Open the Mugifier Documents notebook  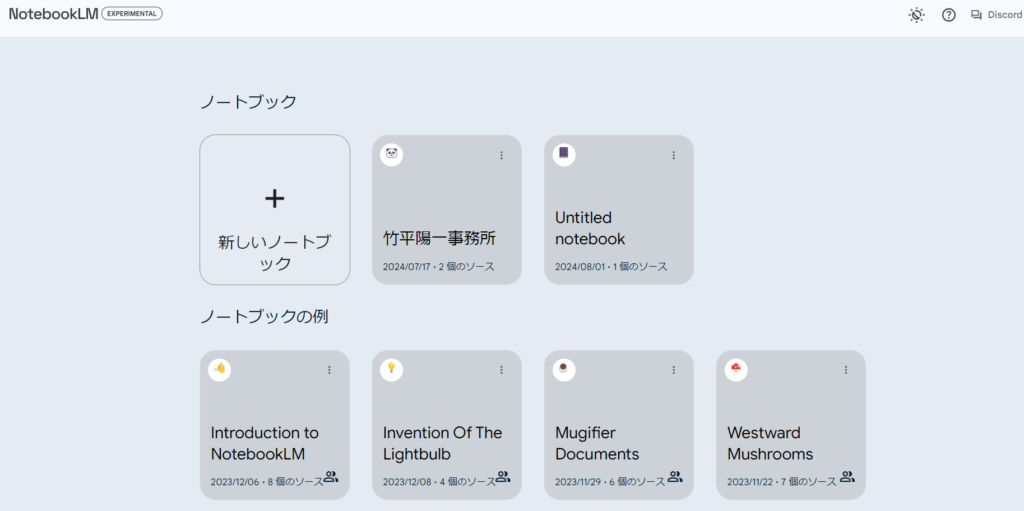619,425
